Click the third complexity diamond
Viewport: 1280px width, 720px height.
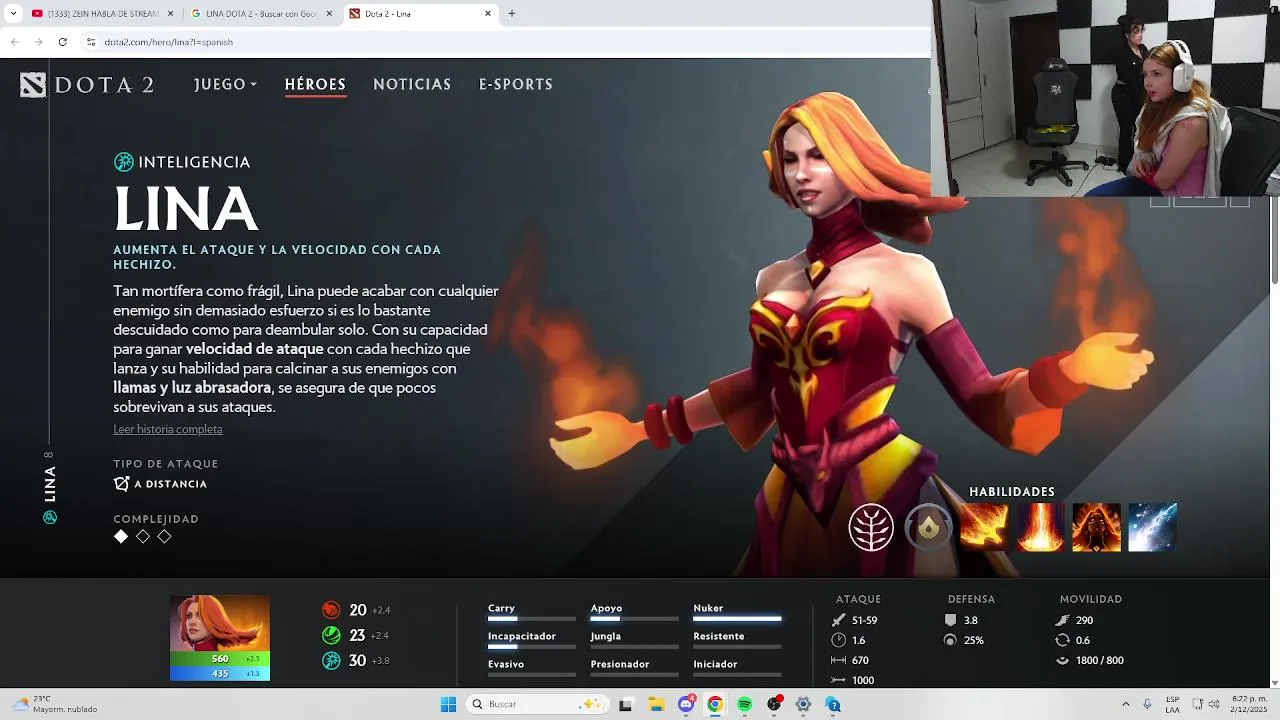165,537
